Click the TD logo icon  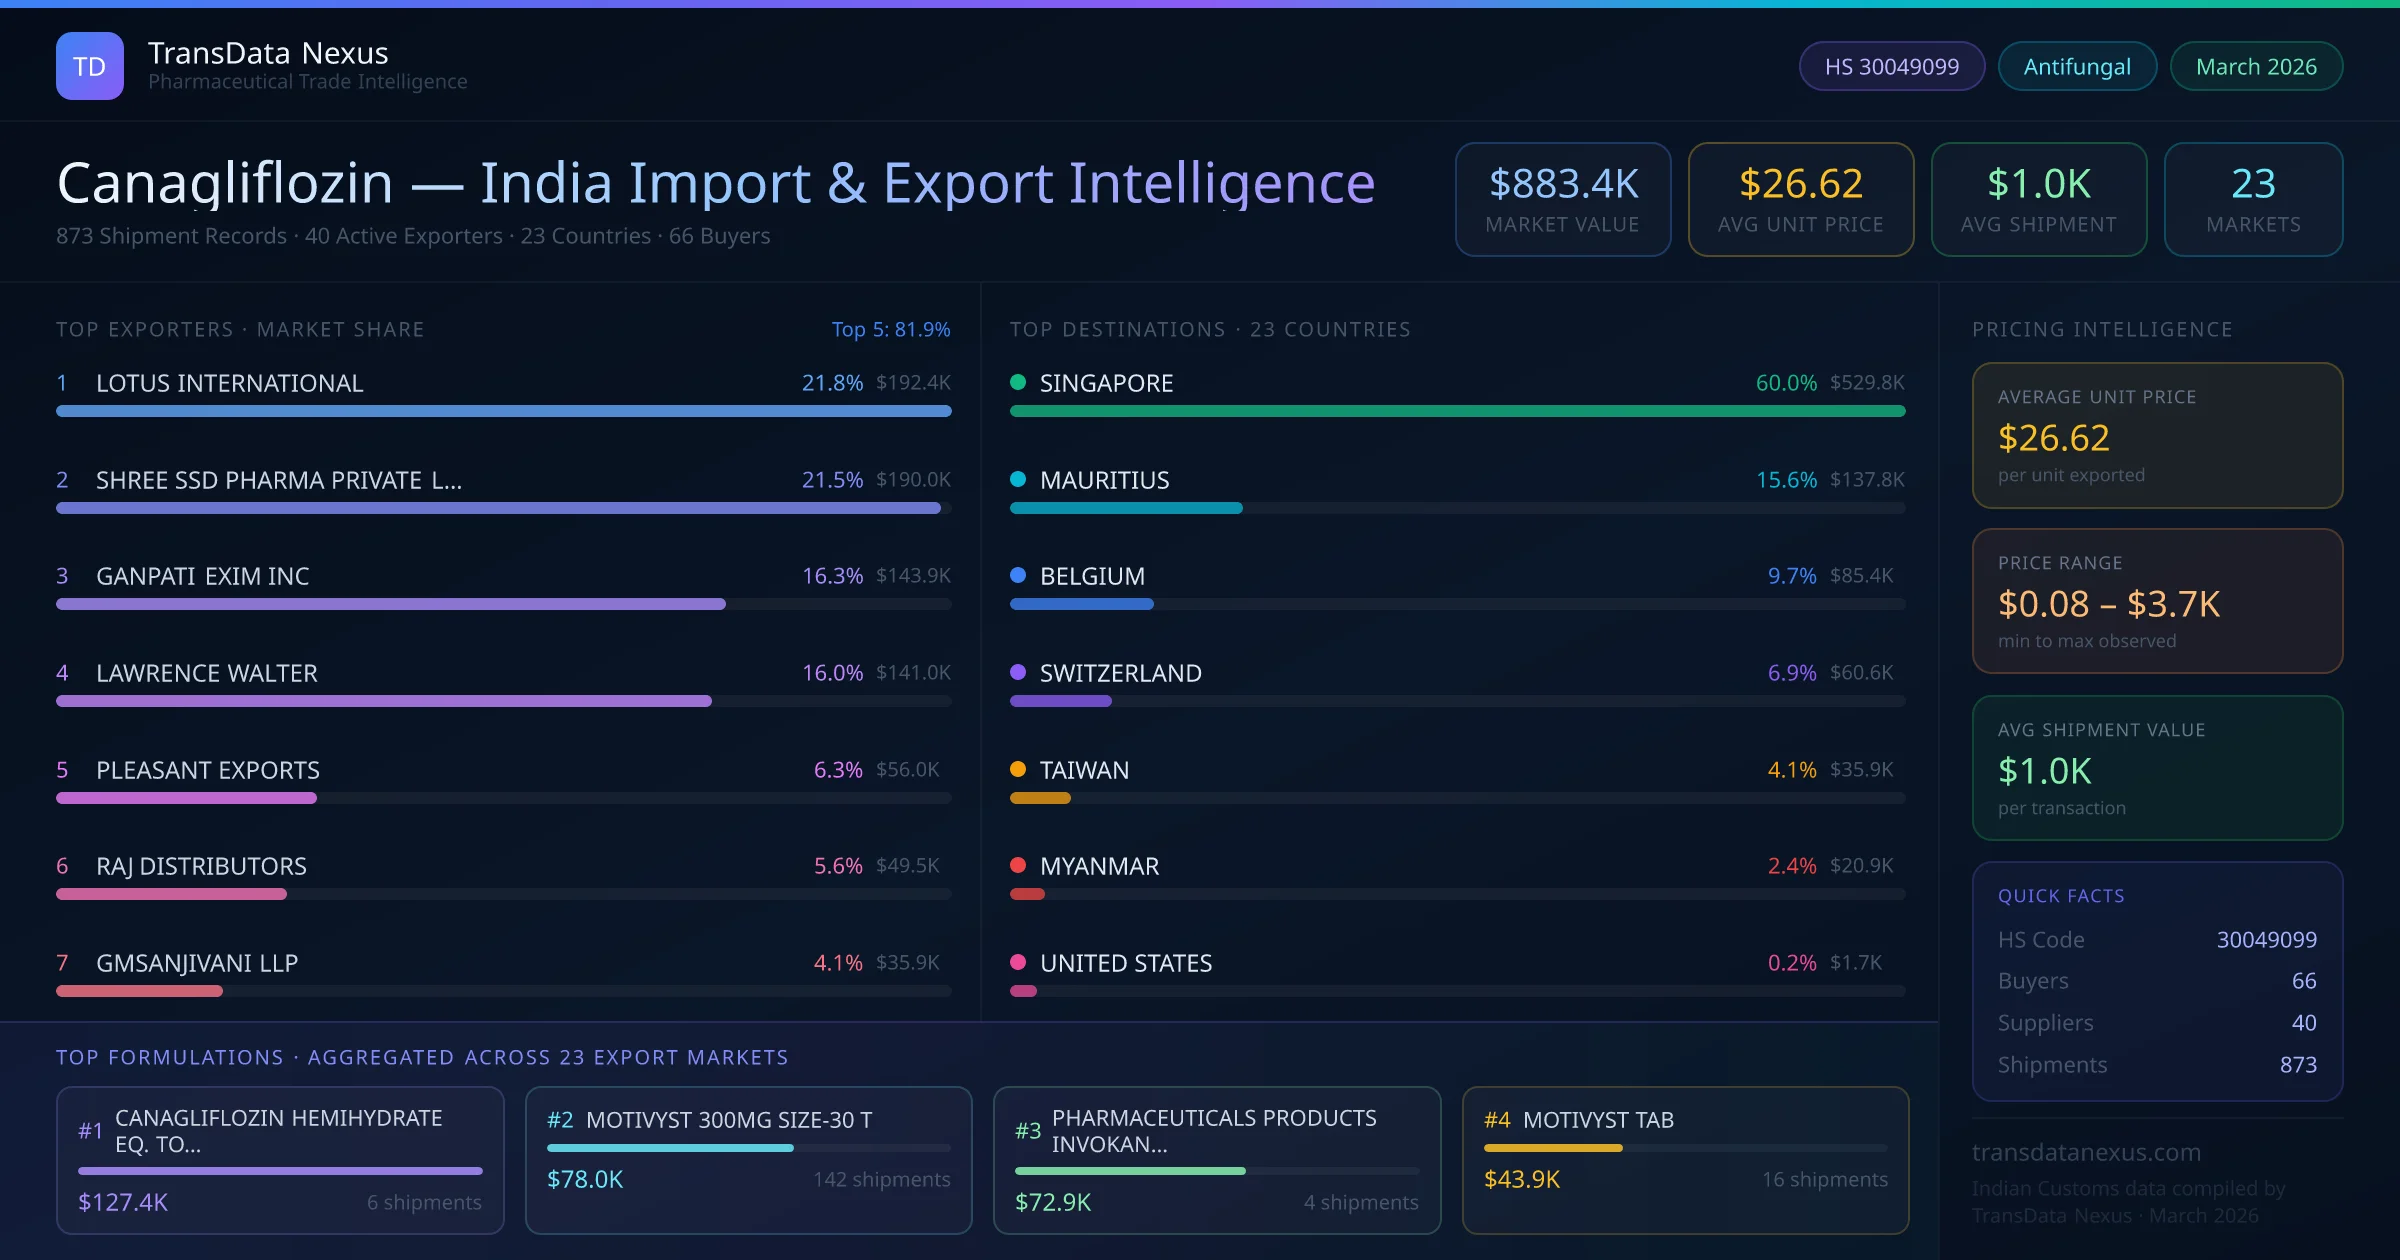point(90,65)
